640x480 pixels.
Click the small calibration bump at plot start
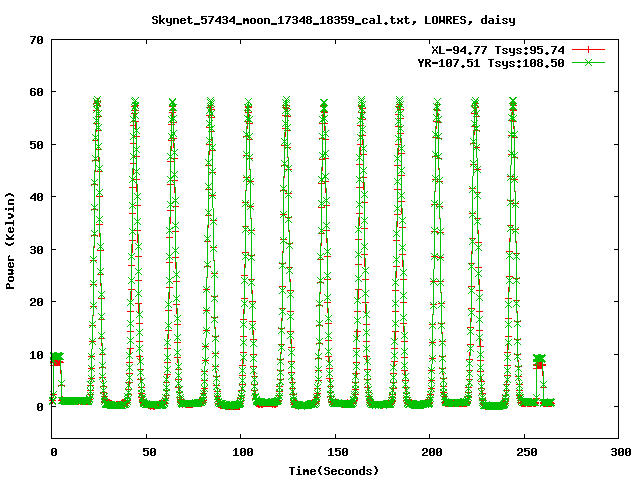click(57, 357)
